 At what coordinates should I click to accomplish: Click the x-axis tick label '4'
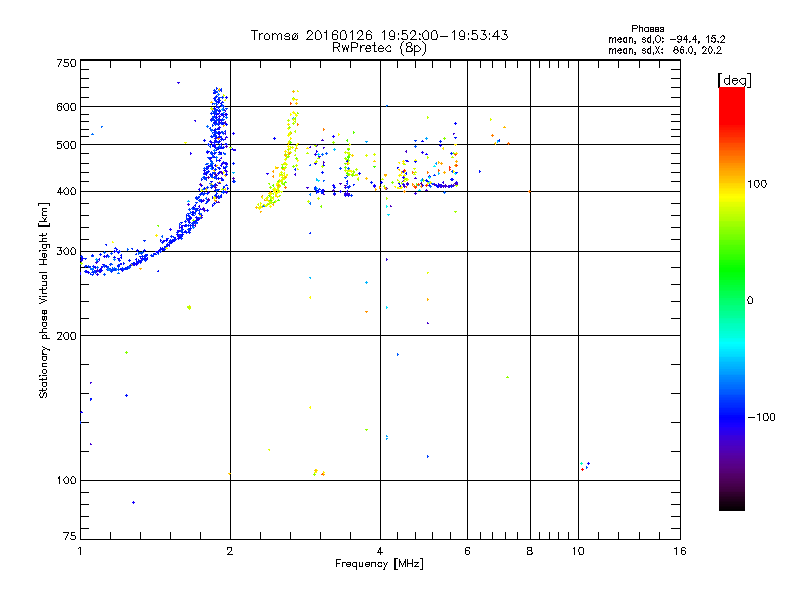(380, 551)
